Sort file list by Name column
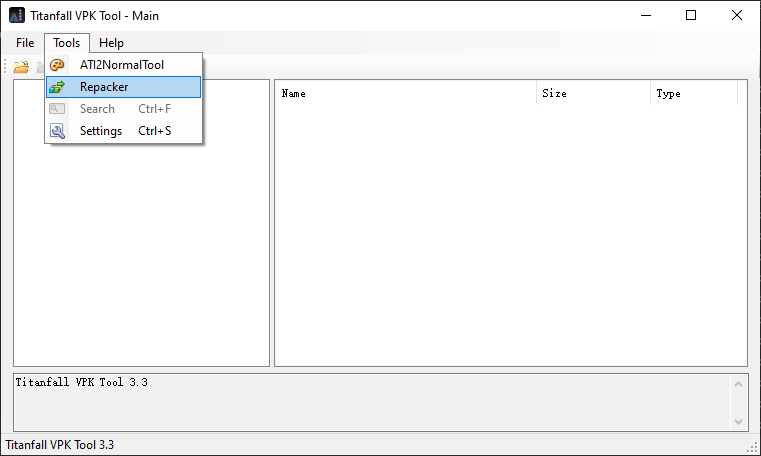761x456 pixels. pos(406,93)
